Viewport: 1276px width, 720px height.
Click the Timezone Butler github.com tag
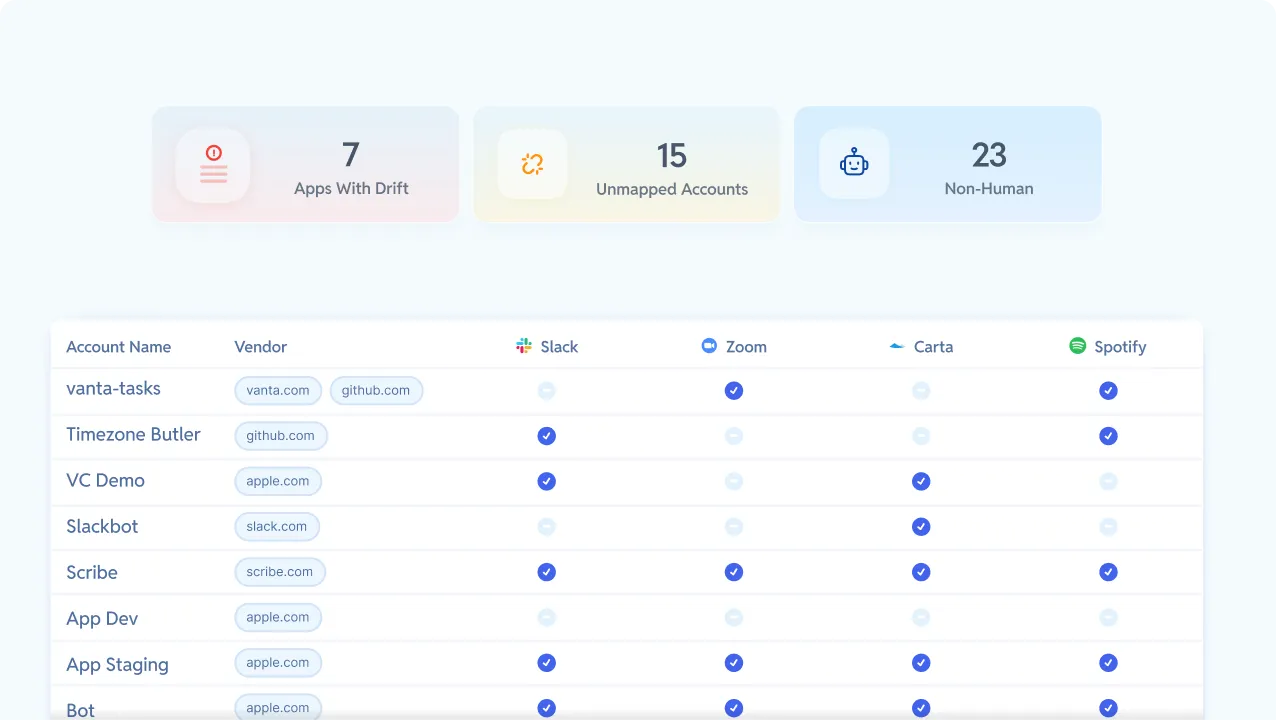(281, 436)
